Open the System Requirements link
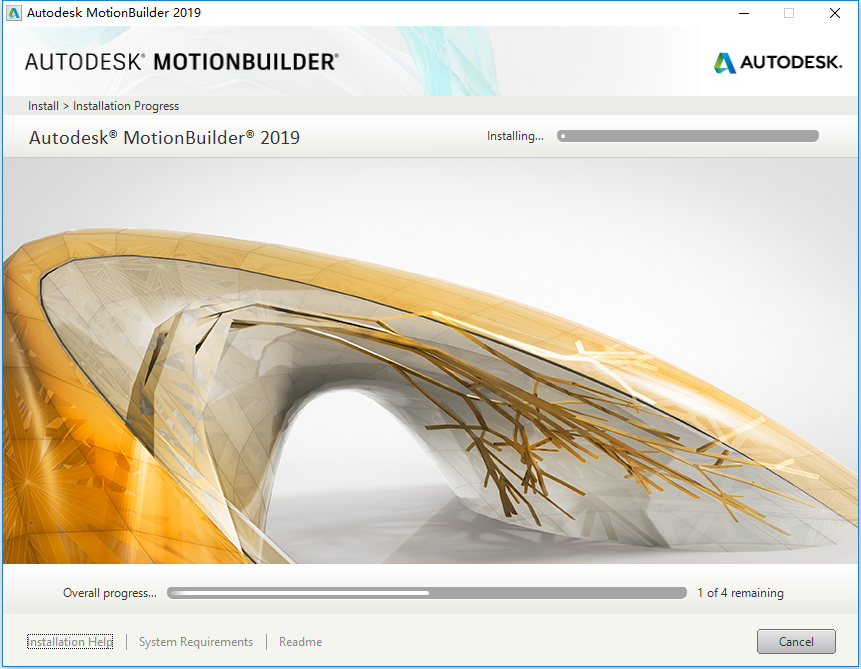 click(195, 642)
